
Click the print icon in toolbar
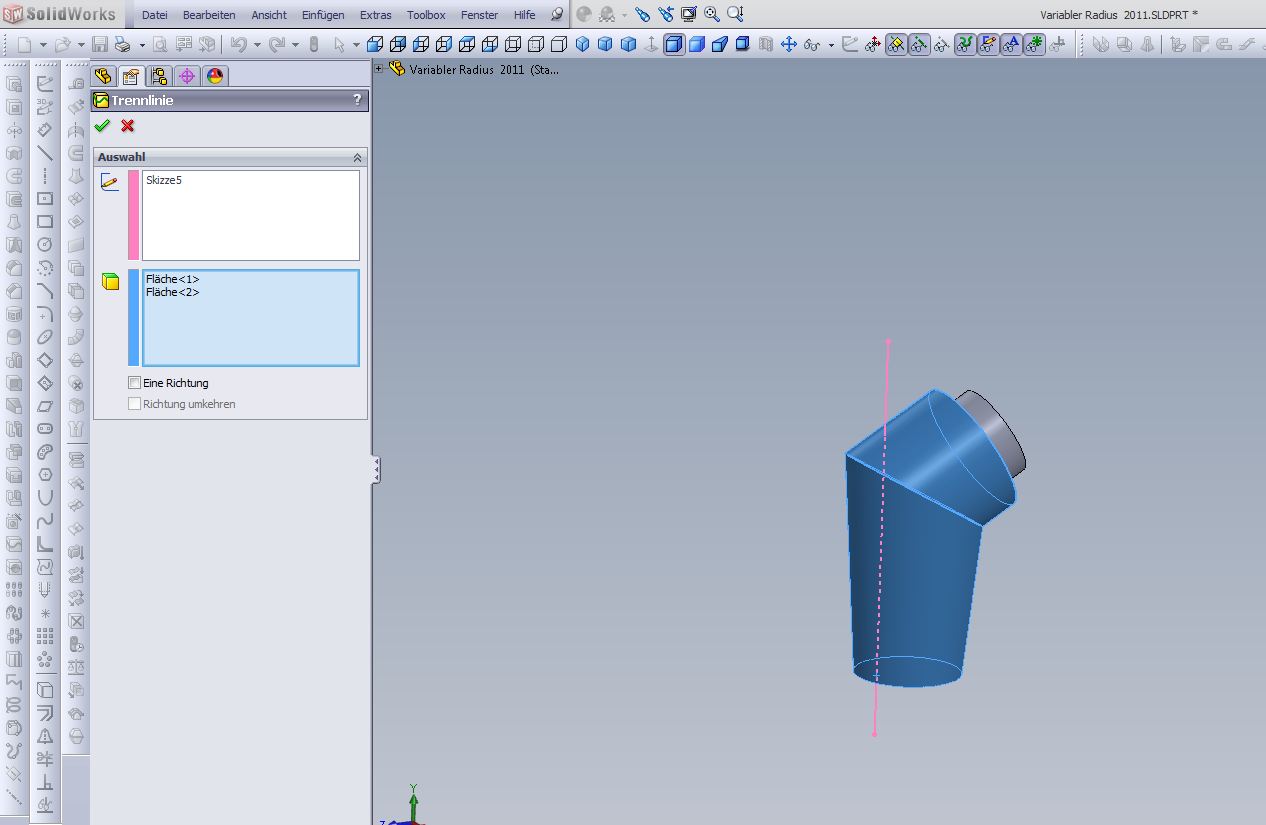pyautogui.click(x=122, y=44)
